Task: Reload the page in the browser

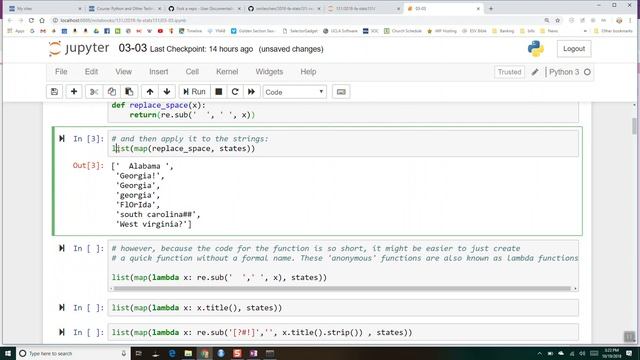Action: point(31,20)
